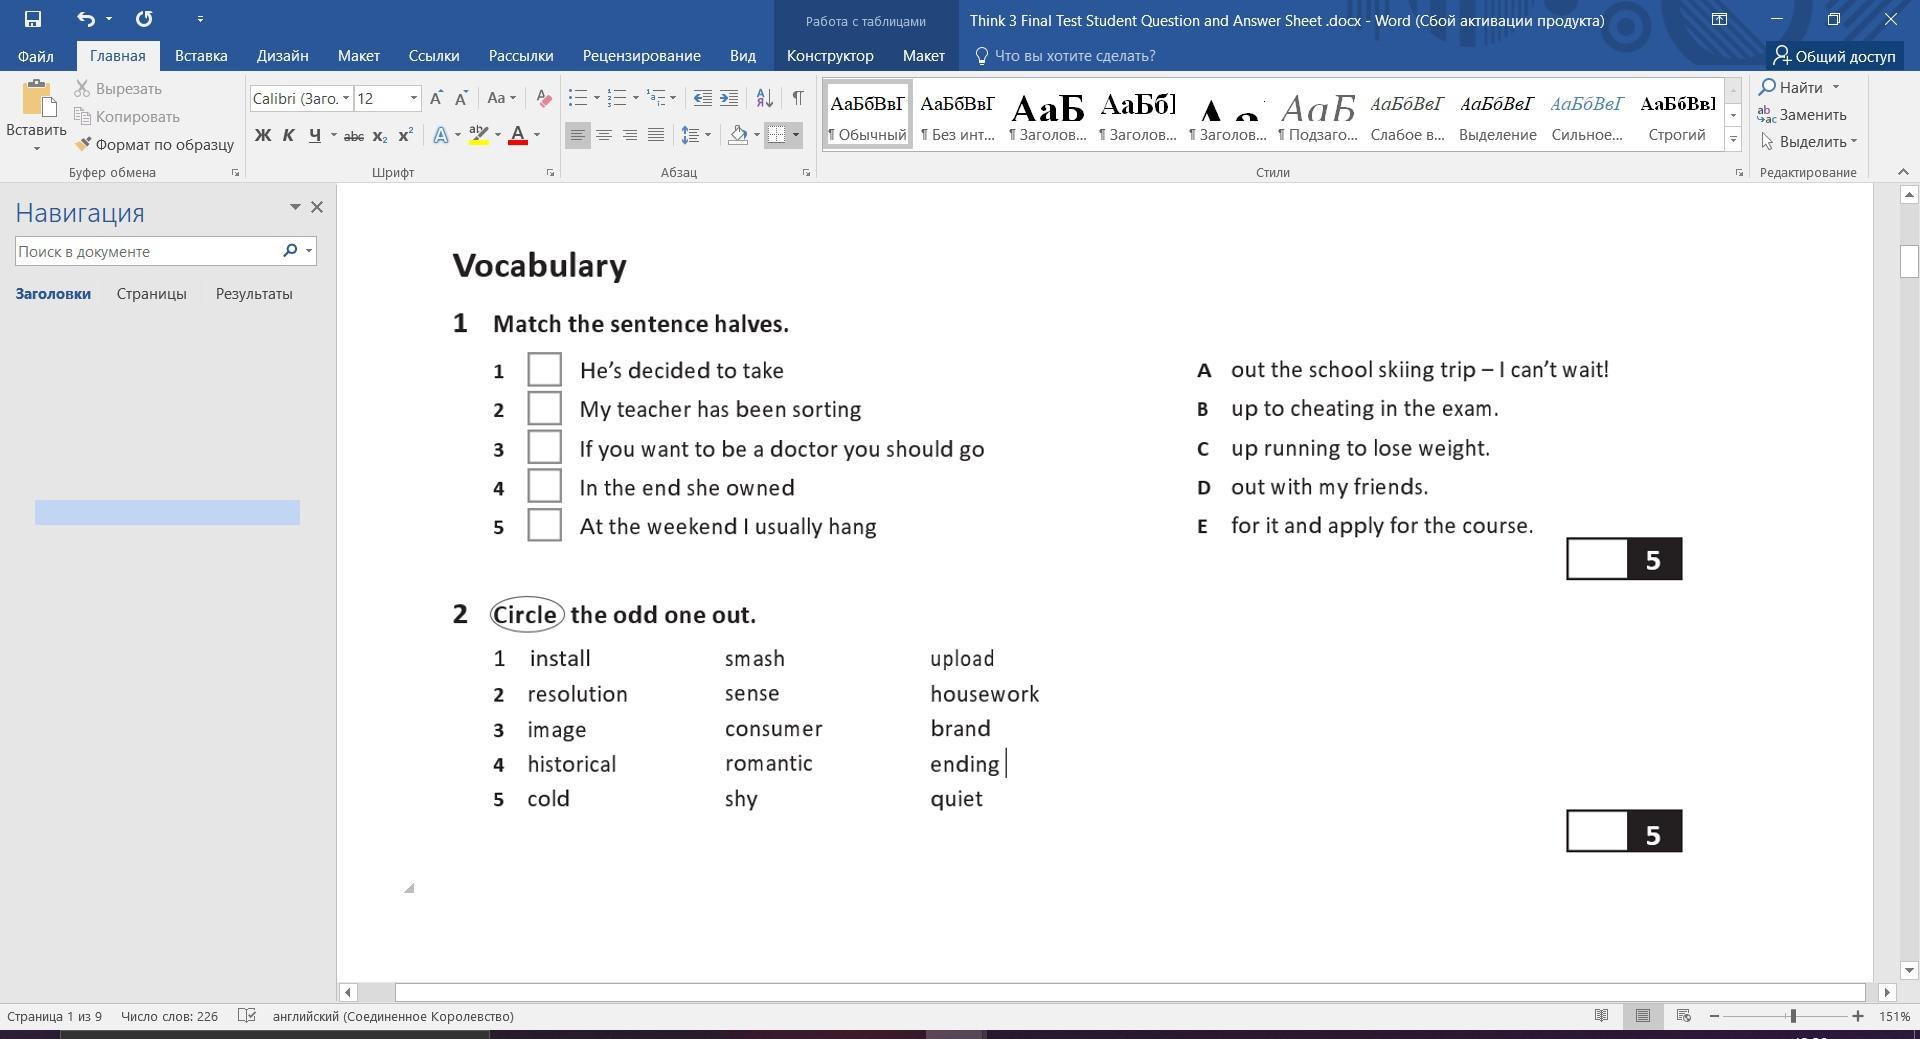The image size is (1920, 1039).
Task: Show paragraph marks with pilcrow icon
Action: point(797,98)
